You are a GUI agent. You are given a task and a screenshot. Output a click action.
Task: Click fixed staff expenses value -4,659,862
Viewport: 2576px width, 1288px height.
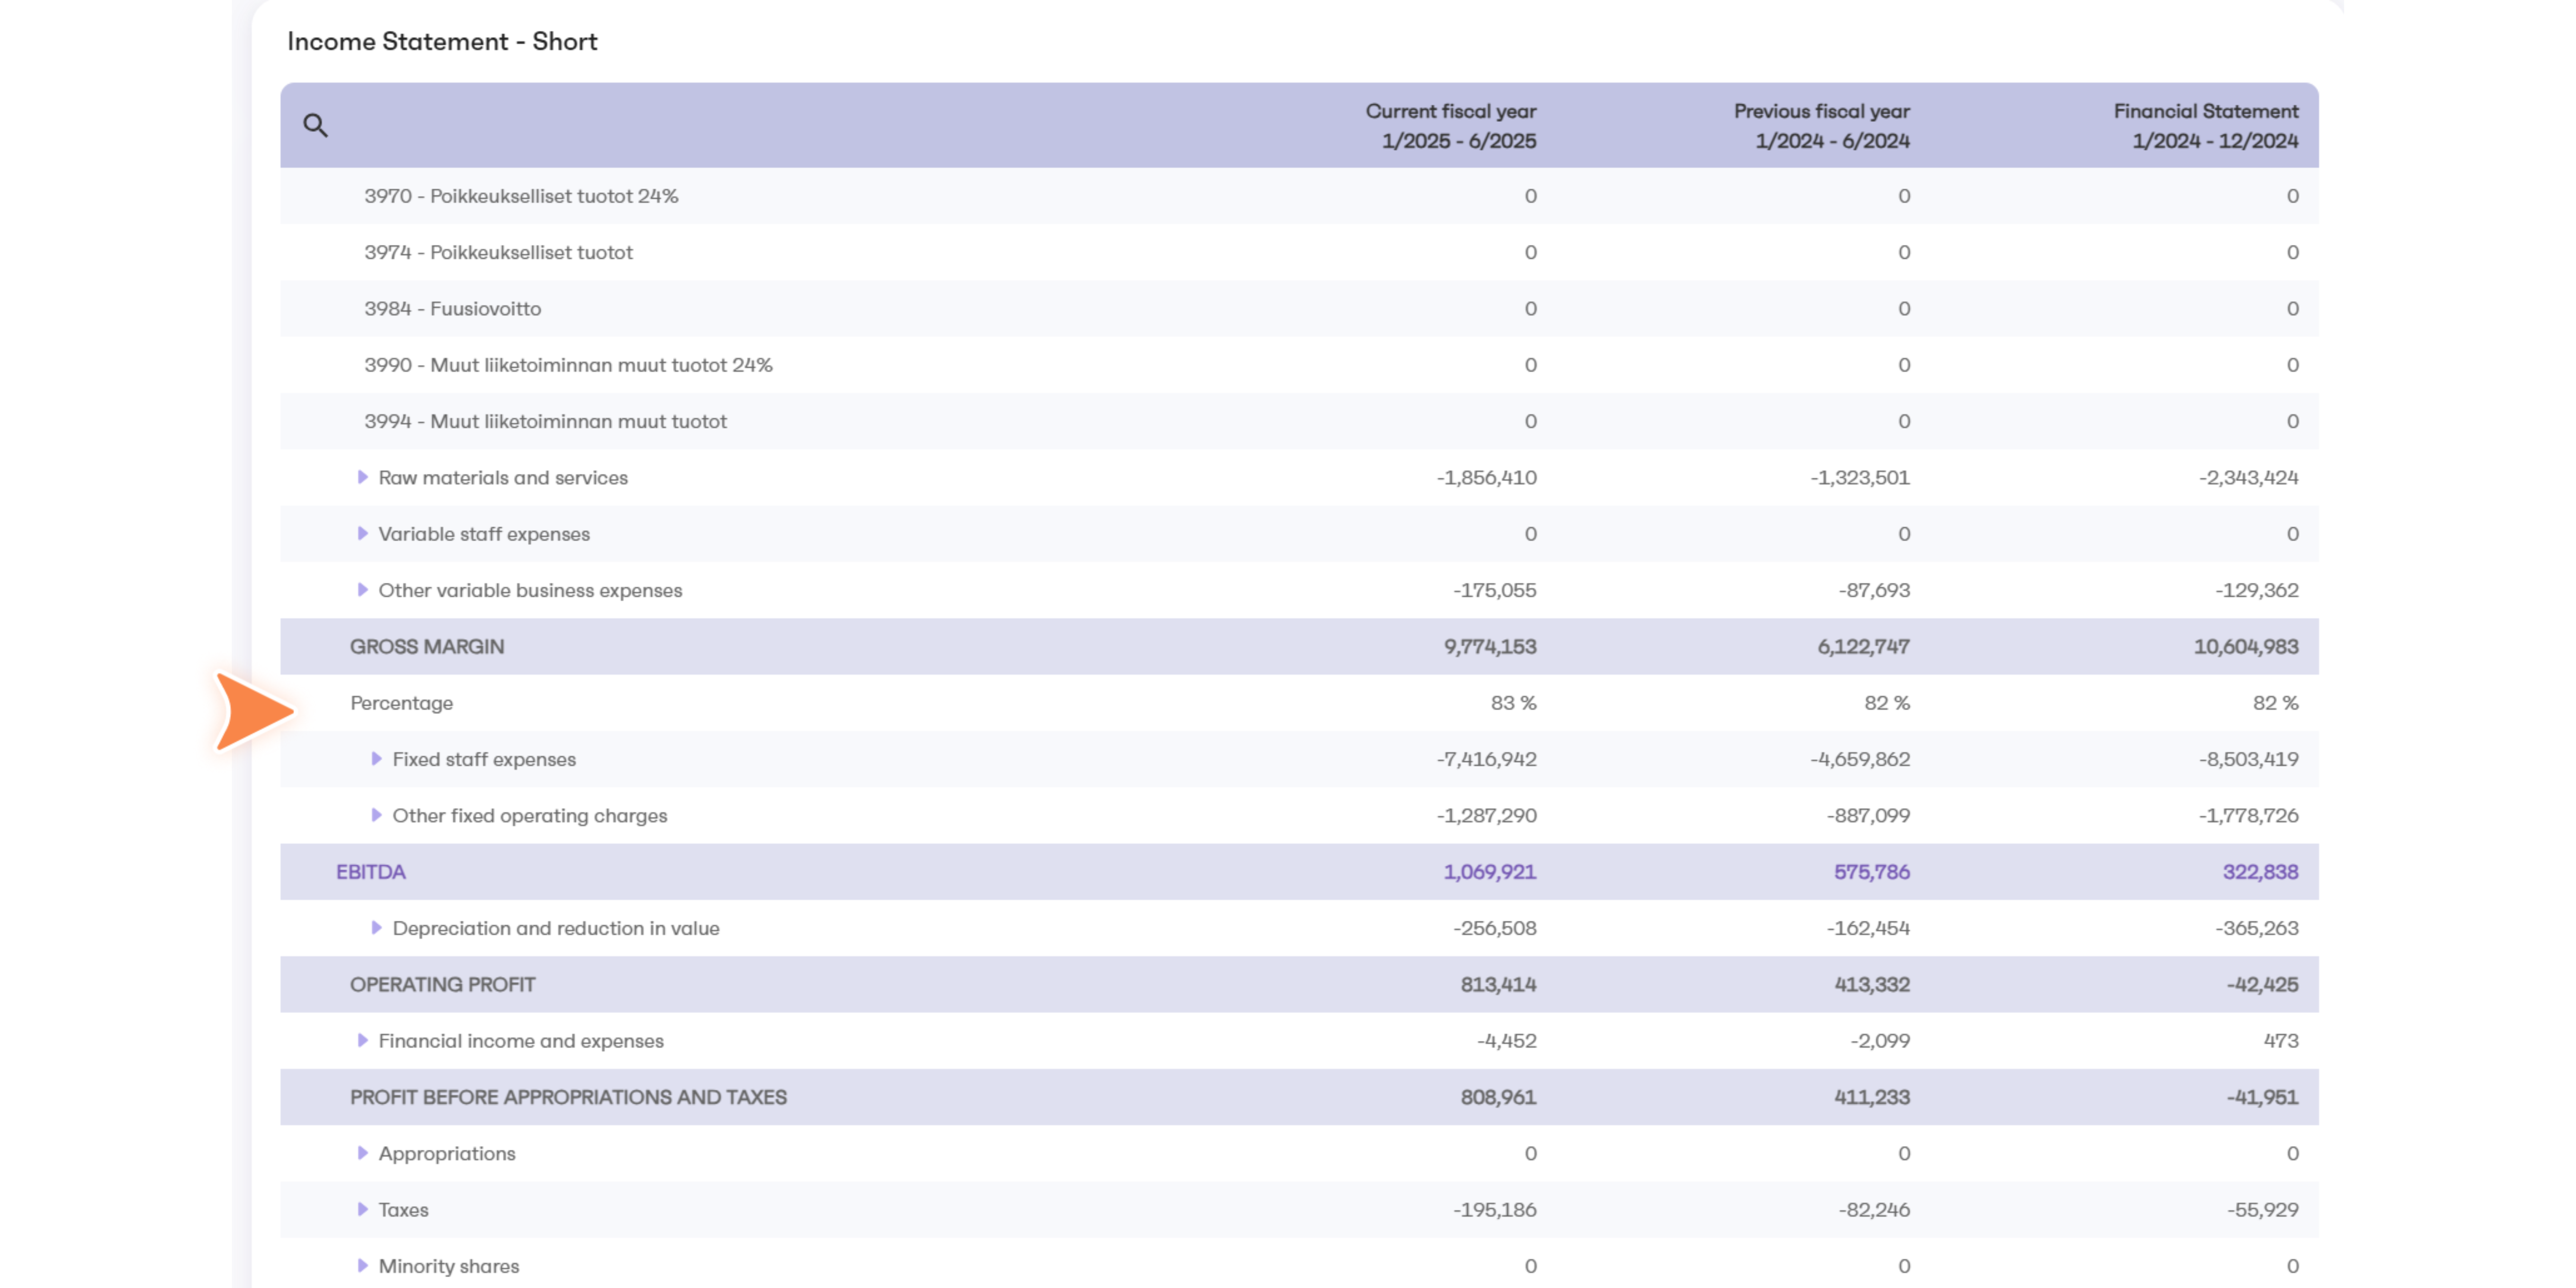[1860, 759]
